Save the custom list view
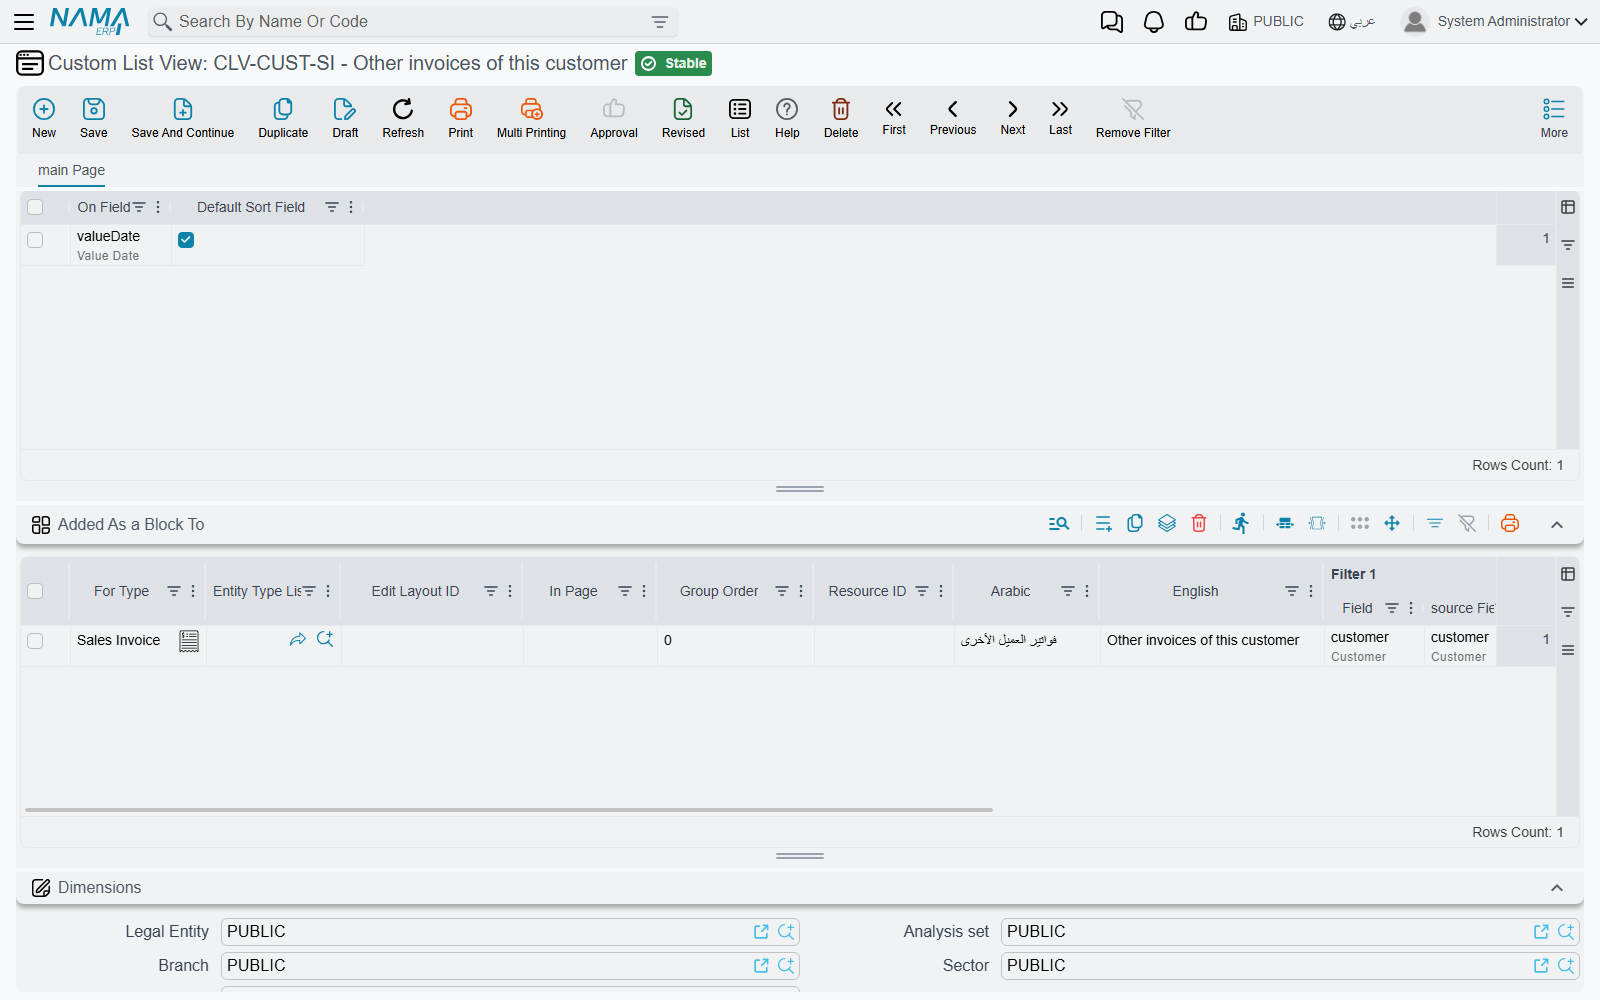 click(94, 109)
